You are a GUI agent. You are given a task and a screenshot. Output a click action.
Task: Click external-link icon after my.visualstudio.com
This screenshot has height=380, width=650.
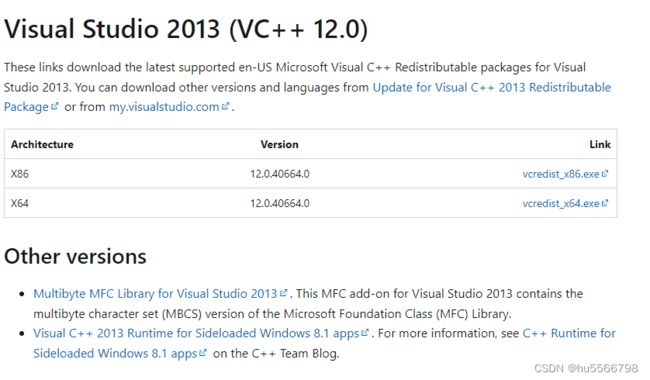(225, 106)
